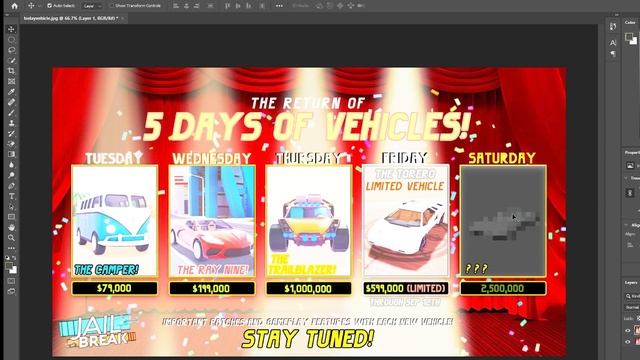Swap foreground and background colors
This screenshot has width=640, height=360.
coord(15,258)
